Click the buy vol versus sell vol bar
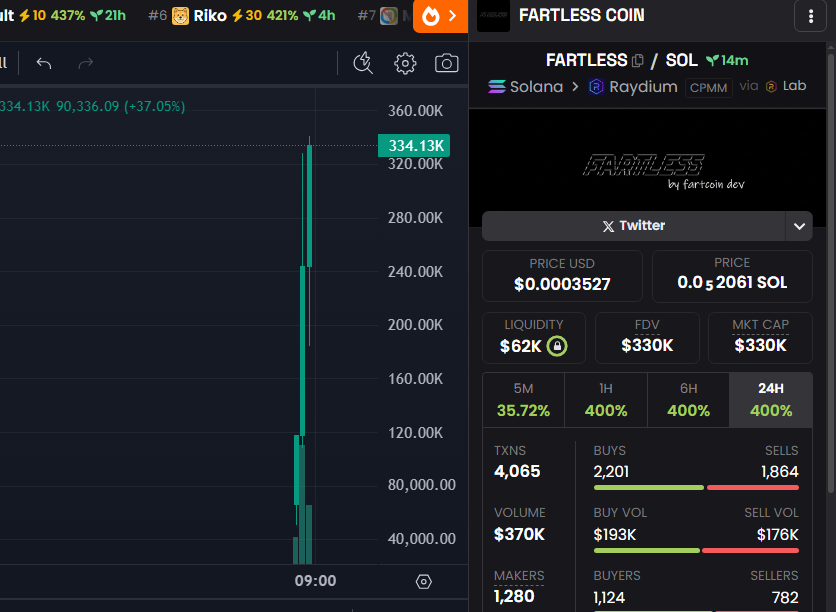This screenshot has height=612, width=836. tap(696, 550)
